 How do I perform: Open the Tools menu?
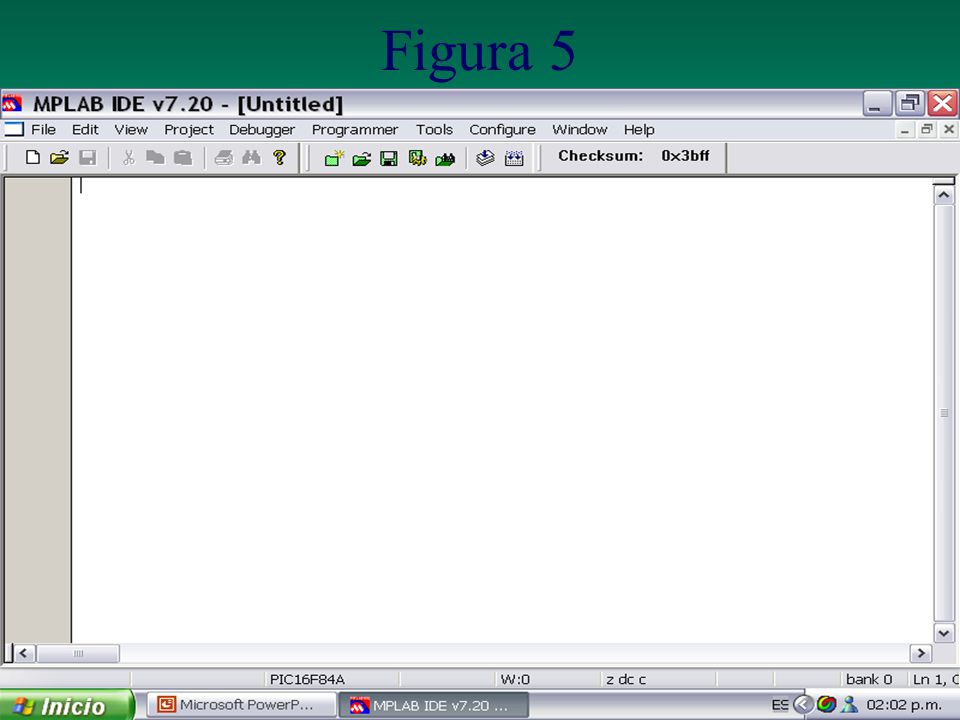435,130
